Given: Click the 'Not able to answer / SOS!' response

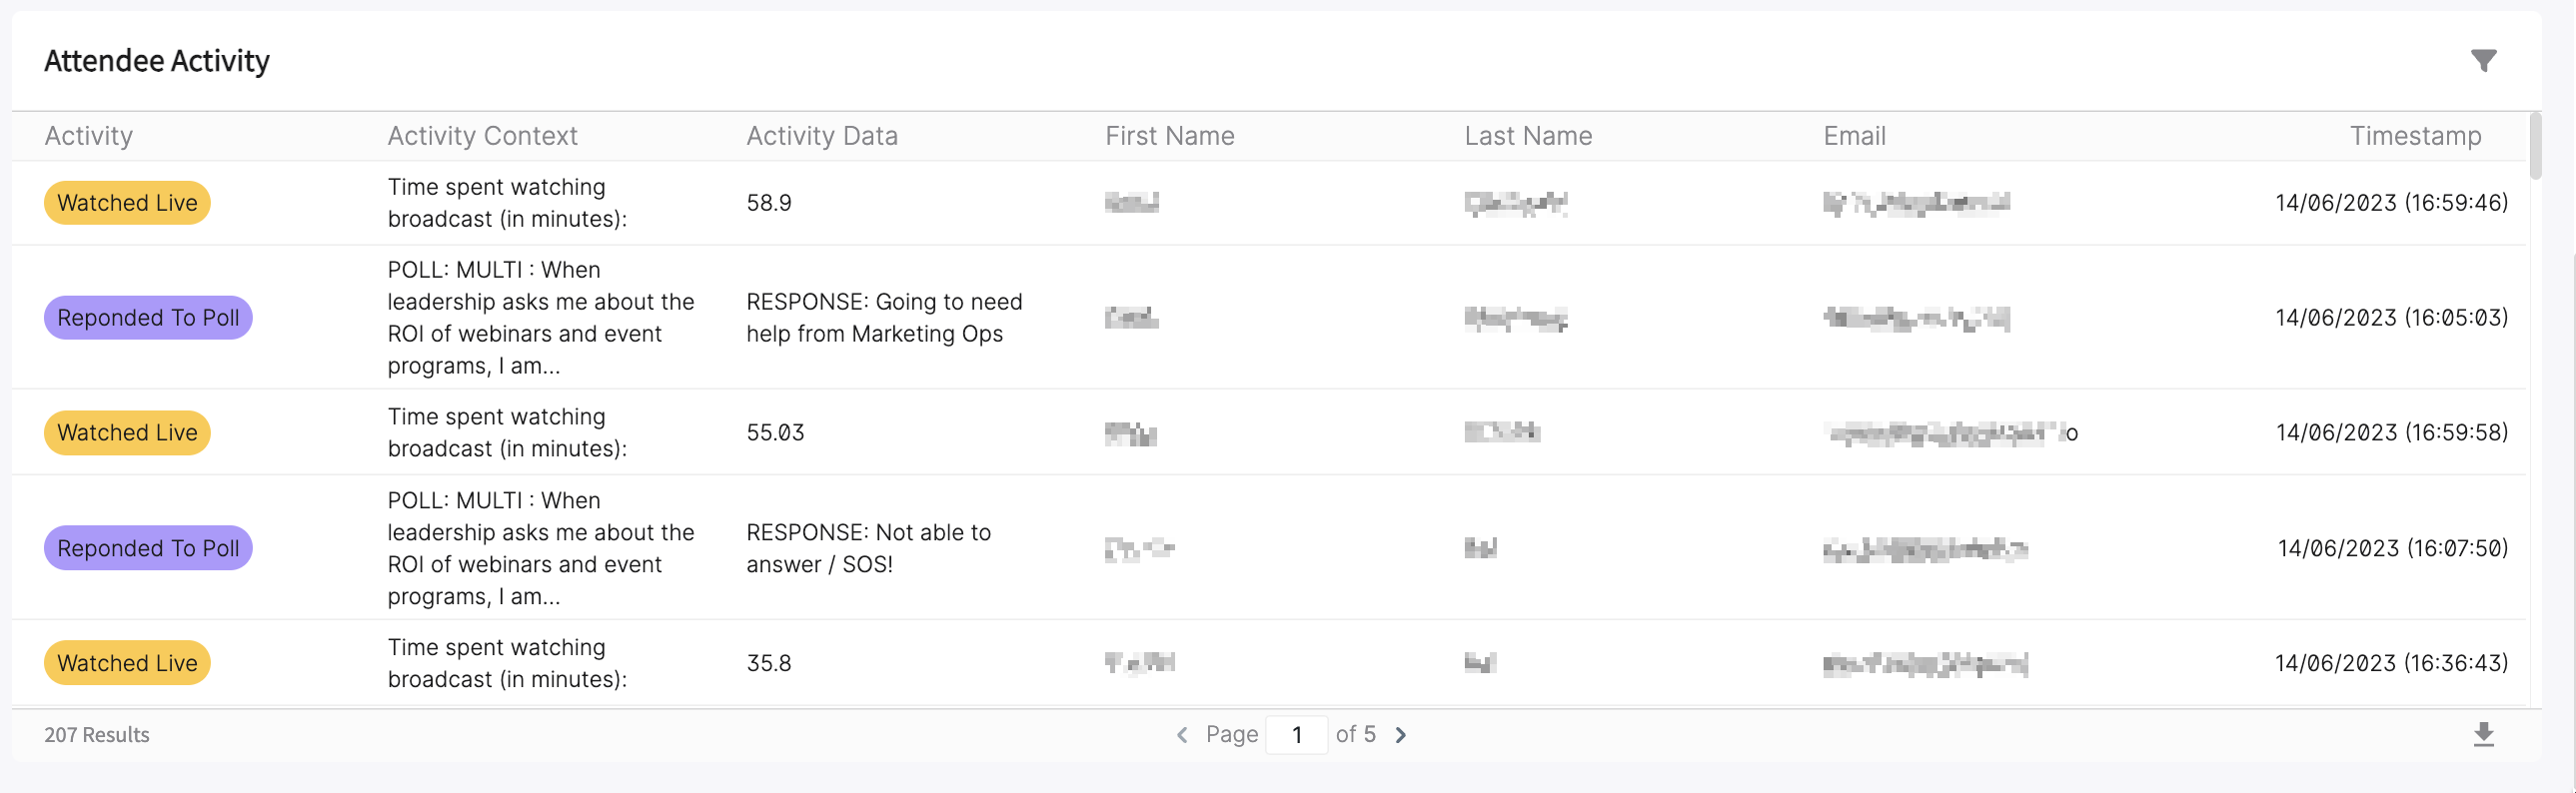Looking at the screenshot, I should [868, 548].
